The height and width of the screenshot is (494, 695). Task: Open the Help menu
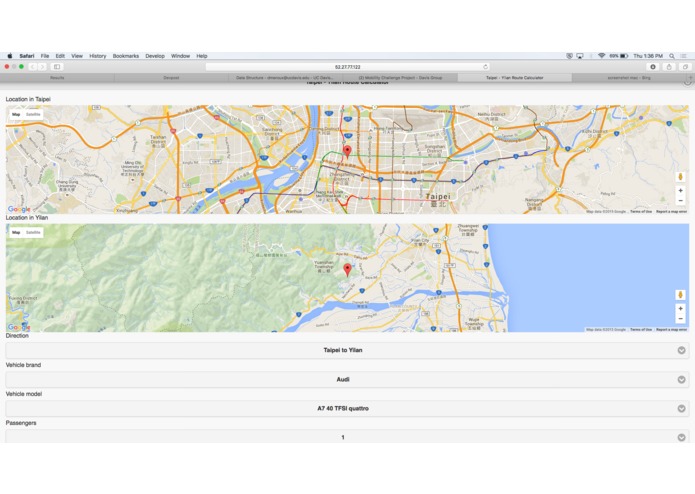click(202, 56)
